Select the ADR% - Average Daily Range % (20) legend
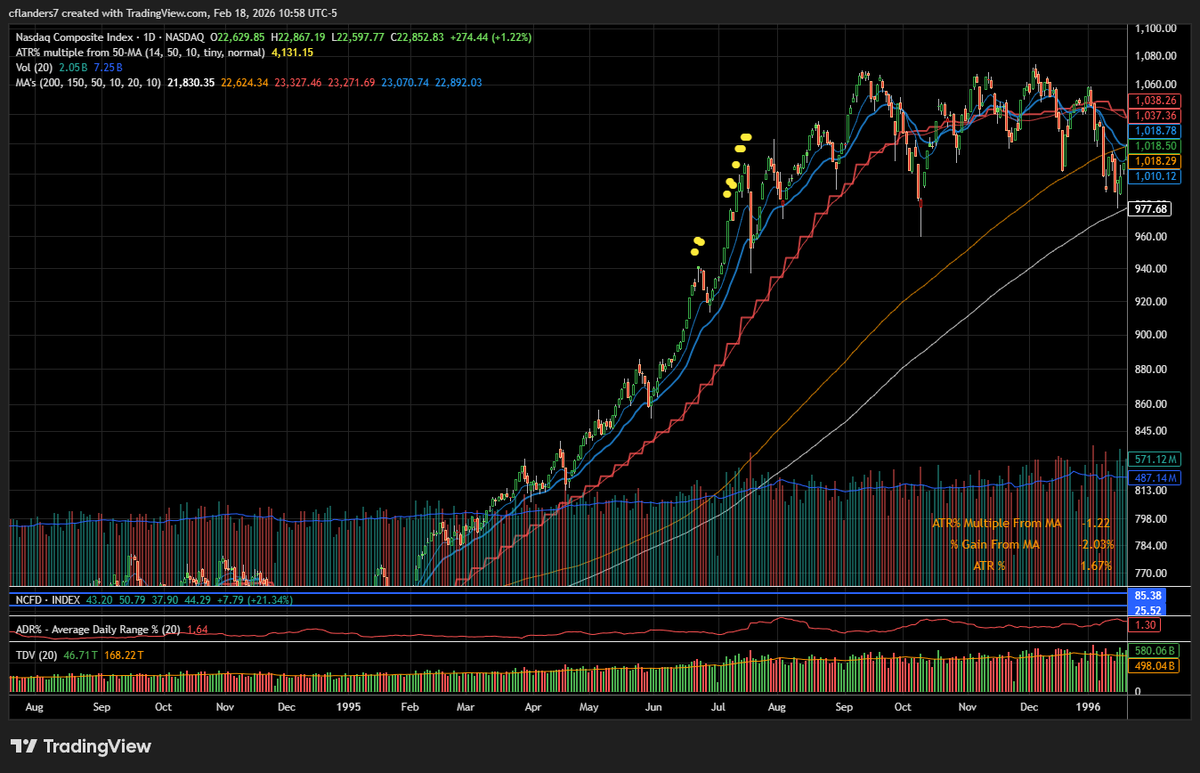Image resolution: width=1200 pixels, height=773 pixels. 98,629
